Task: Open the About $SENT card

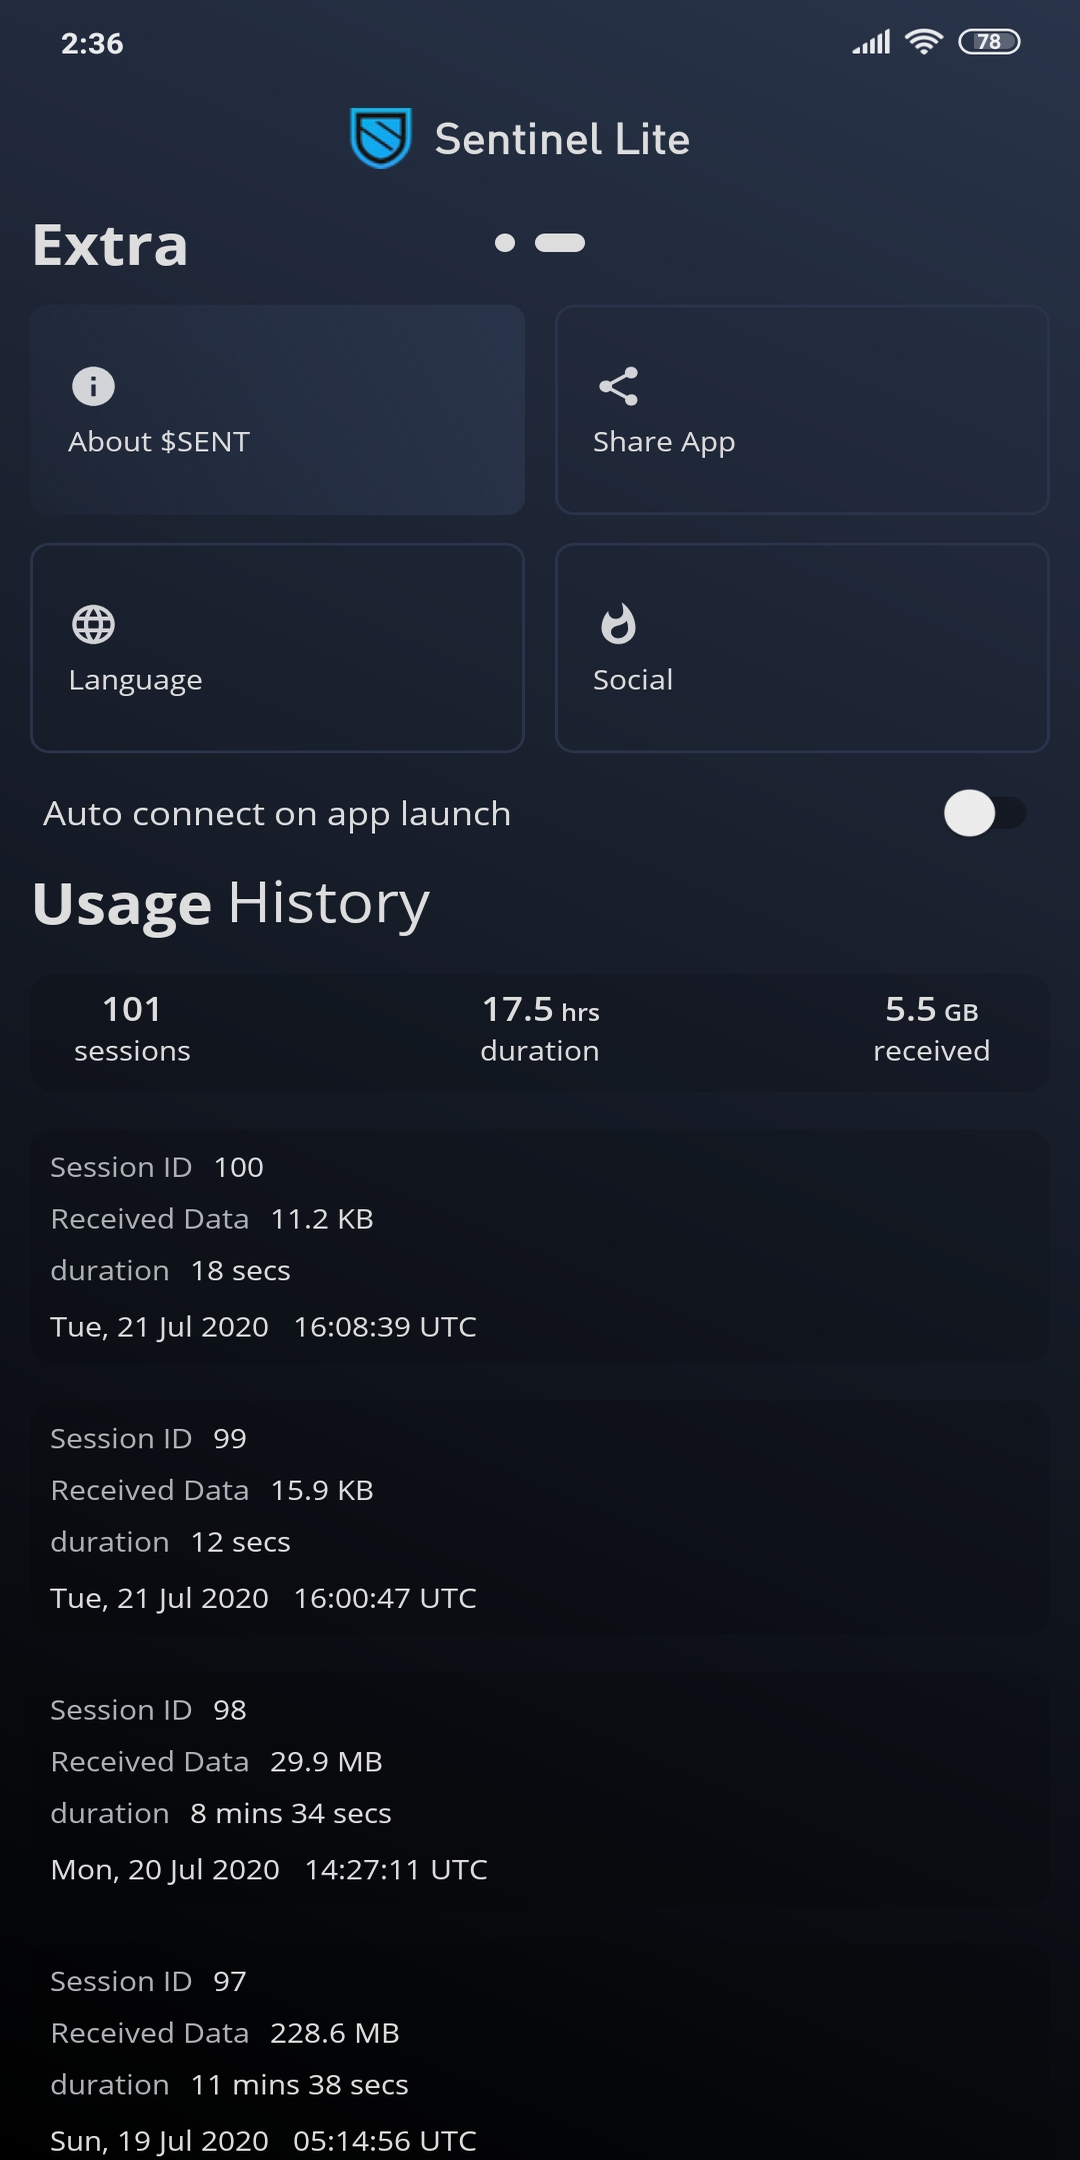Action: (x=278, y=410)
